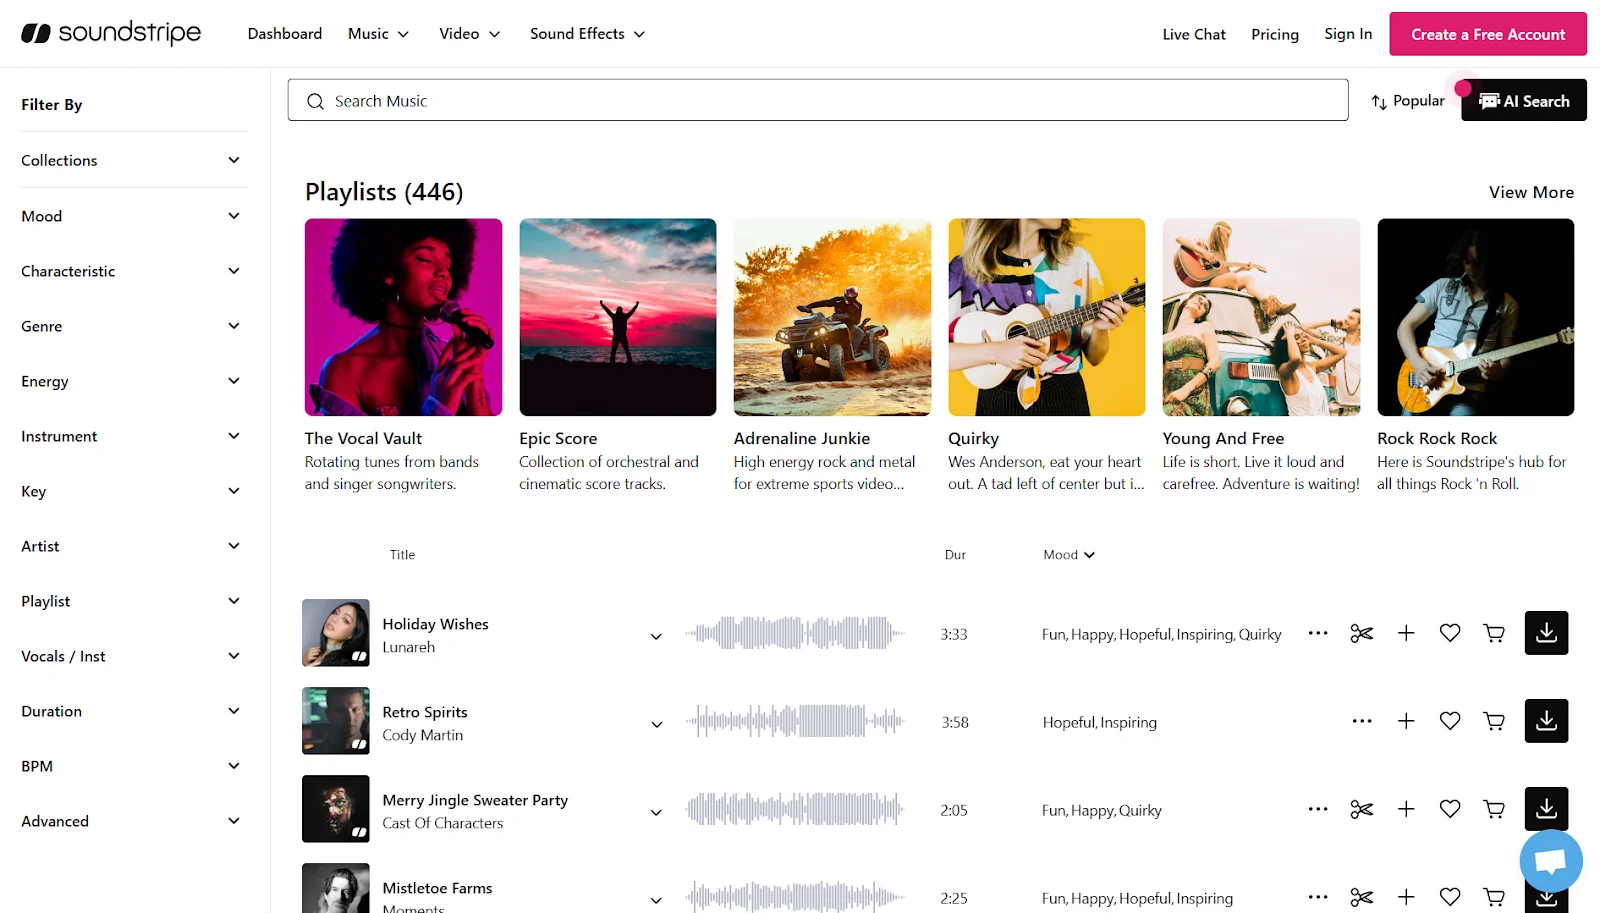Open the Adrenaline Junkie playlist thumbnail
This screenshot has width=1600, height=913.
(832, 317)
